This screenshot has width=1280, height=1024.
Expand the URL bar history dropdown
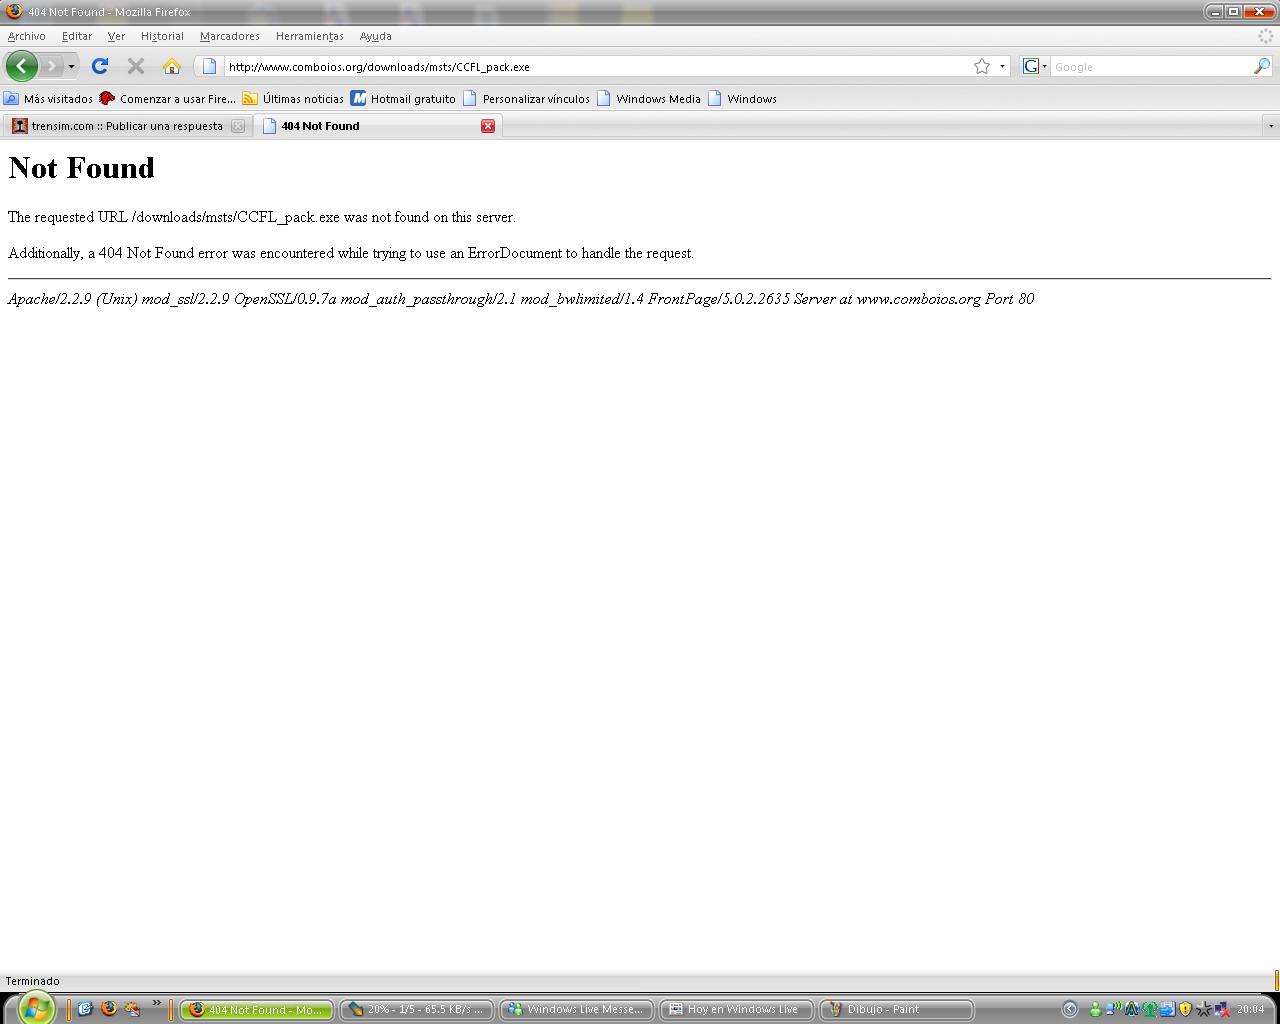[1002, 66]
